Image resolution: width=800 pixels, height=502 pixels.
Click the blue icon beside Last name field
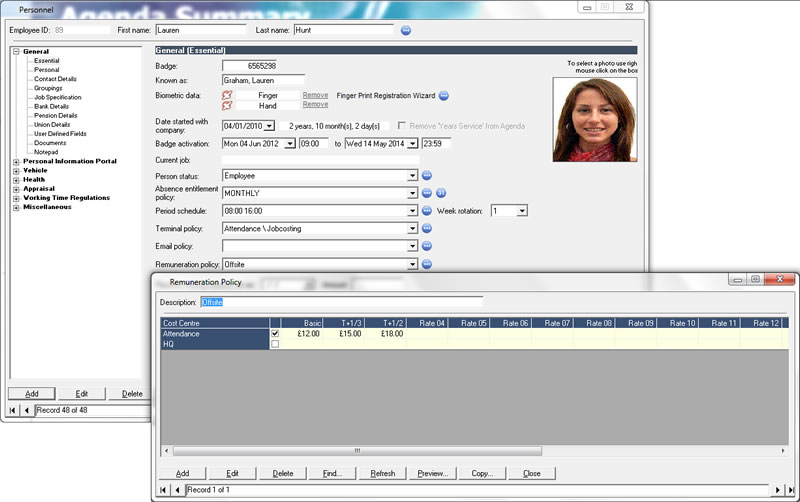(406, 30)
